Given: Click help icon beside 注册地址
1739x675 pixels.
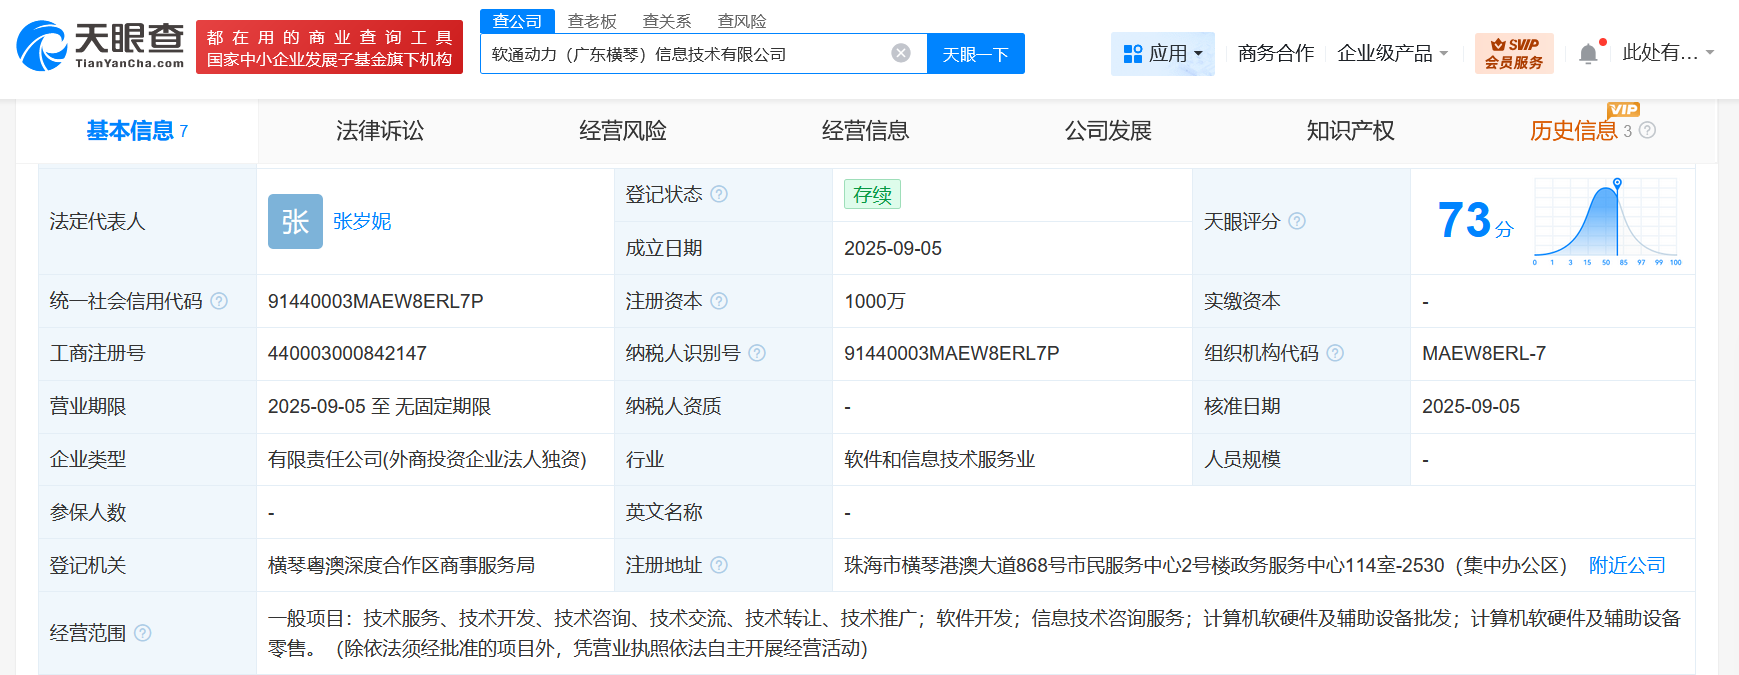Looking at the screenshot, I should point(719,565).
